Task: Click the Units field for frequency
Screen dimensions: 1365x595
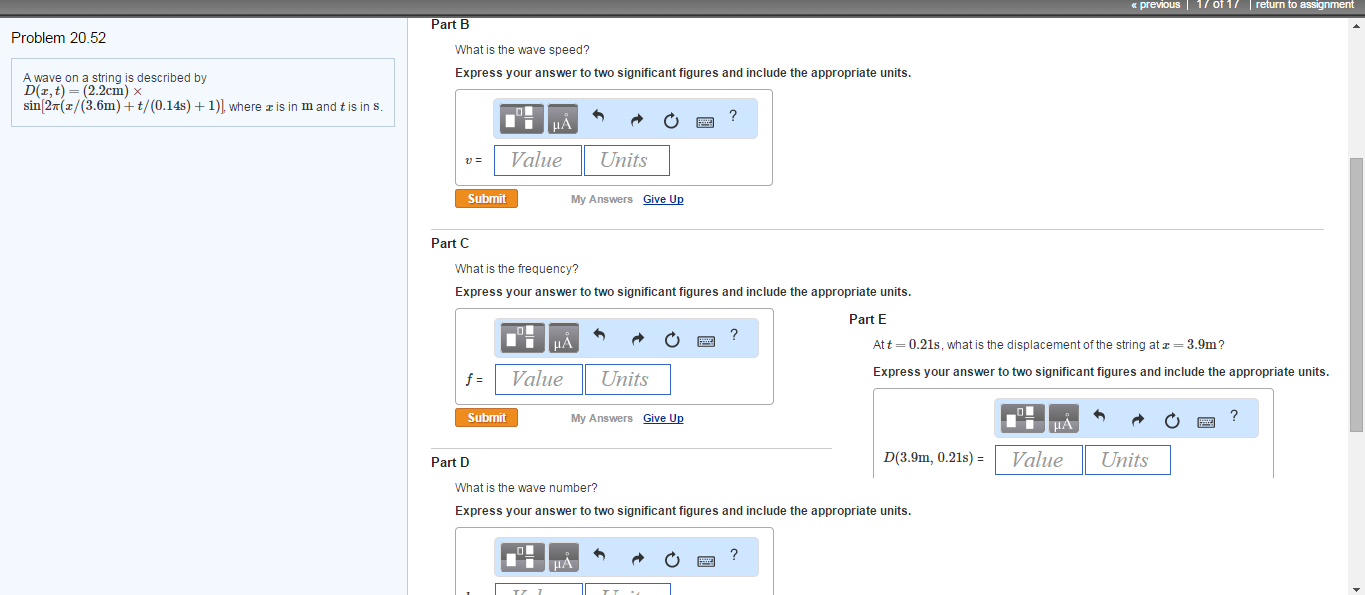Action: 627,379
